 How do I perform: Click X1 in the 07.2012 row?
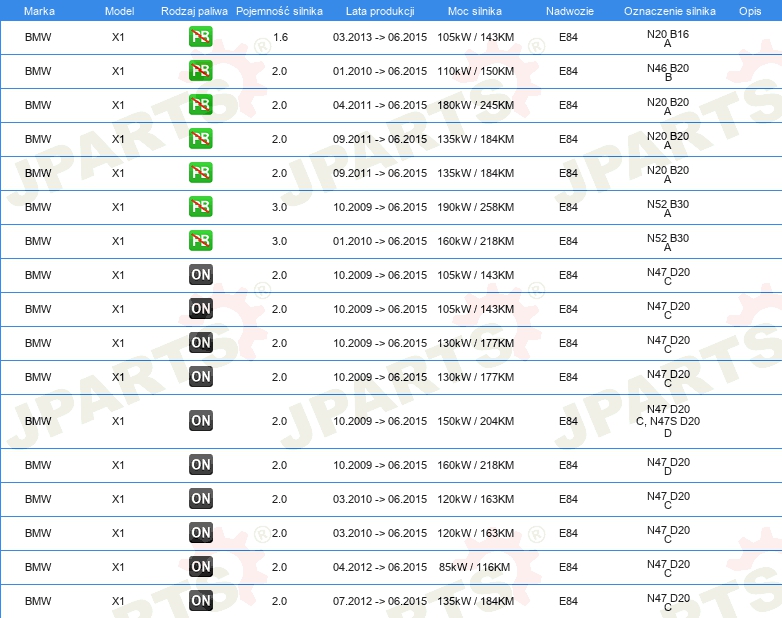(x=118, y=601)
